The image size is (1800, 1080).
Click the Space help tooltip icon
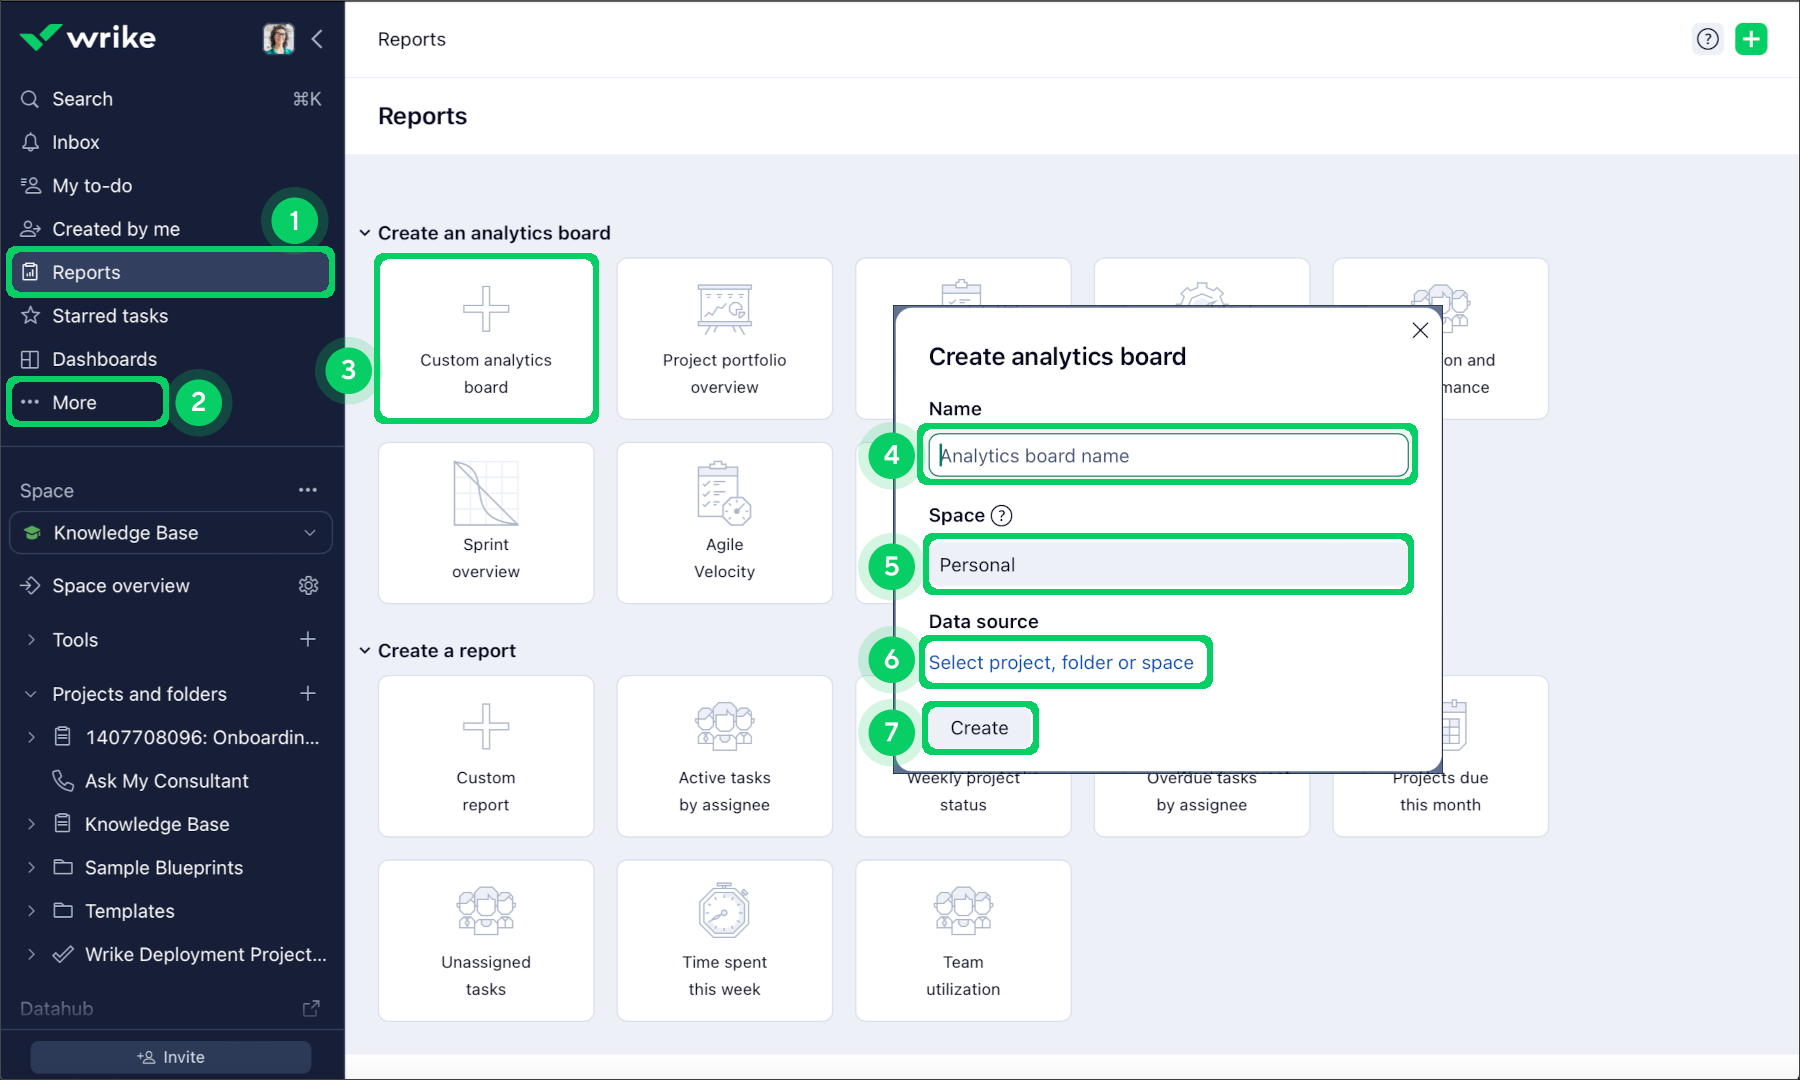(x=1001, y=516)
